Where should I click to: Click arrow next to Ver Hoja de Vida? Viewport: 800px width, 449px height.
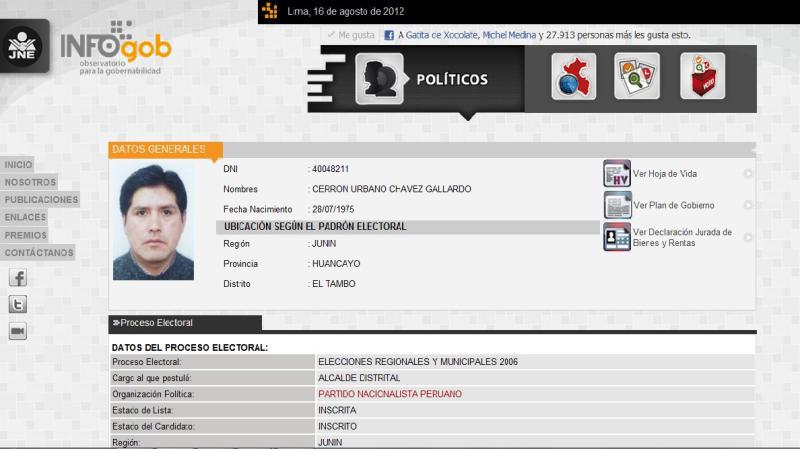coord(748,173)
